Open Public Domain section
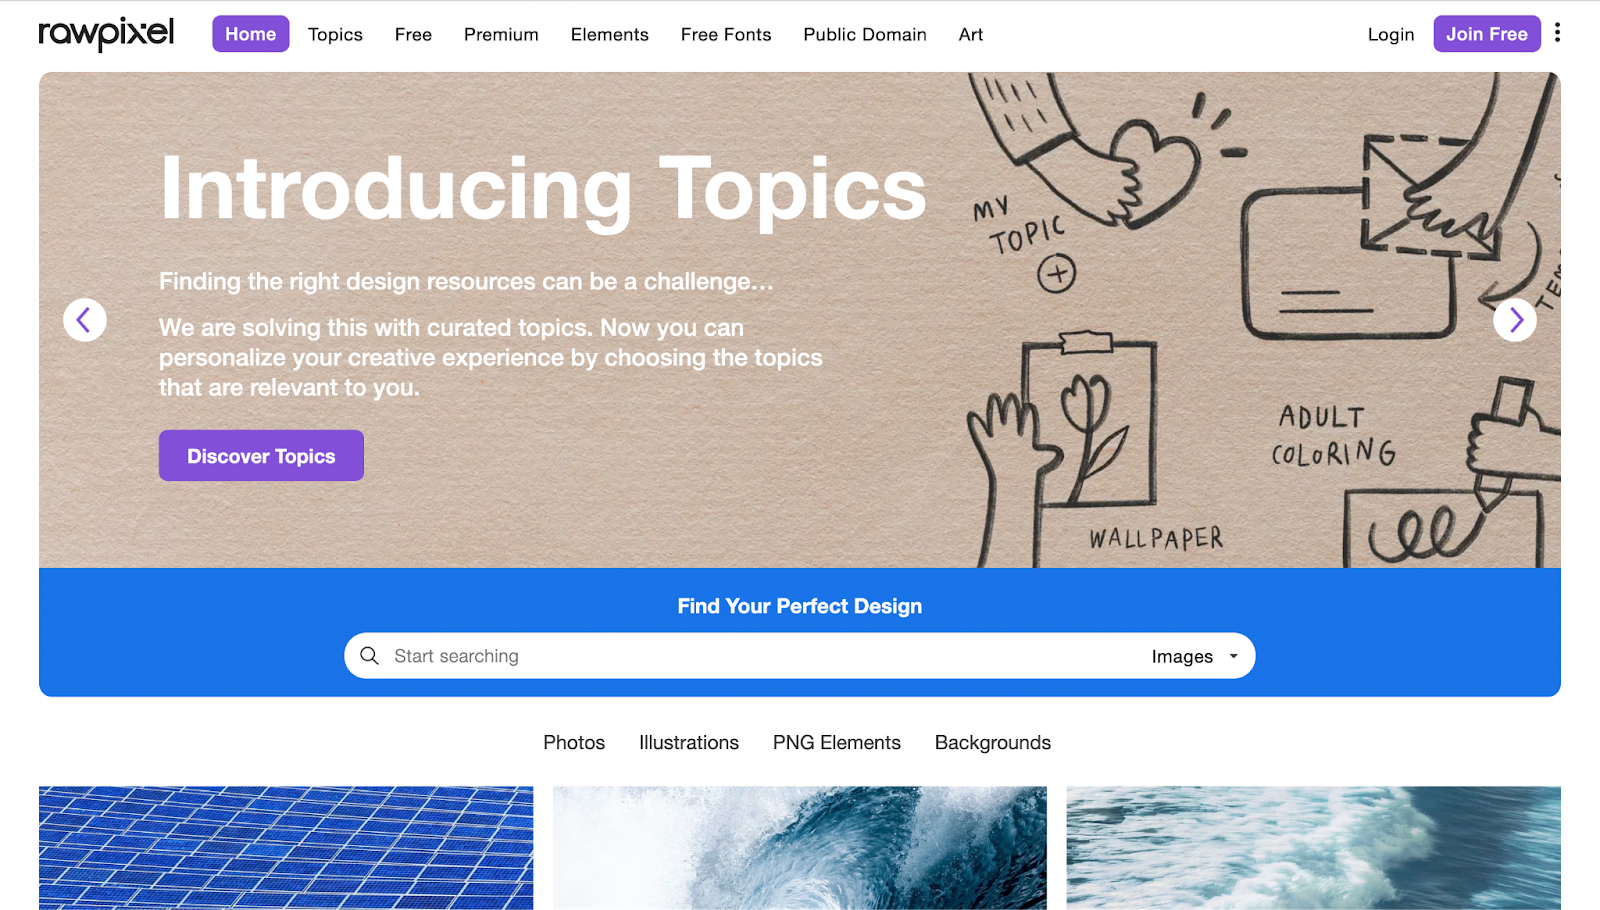 click(865, 34)
